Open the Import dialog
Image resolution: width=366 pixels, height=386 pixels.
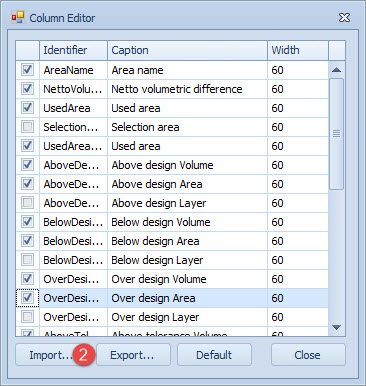(49, 355)
